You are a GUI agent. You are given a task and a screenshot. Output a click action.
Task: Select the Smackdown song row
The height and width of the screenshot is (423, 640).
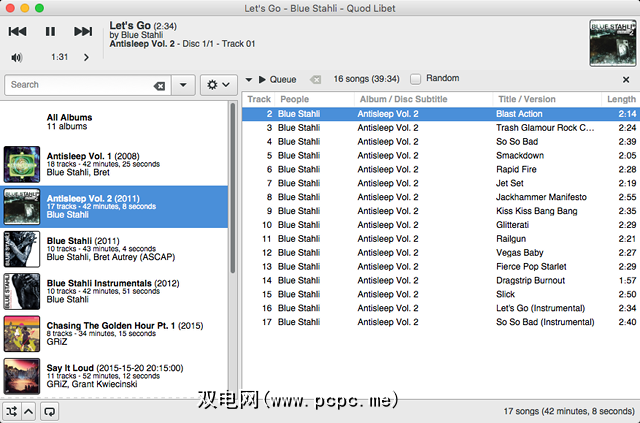point(441,156)
